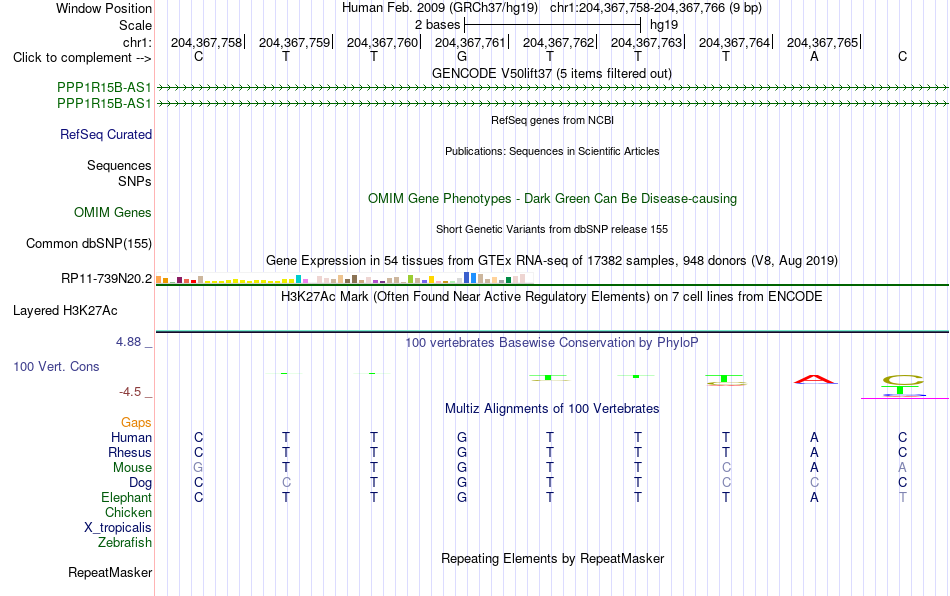Screen dimensions: 950x596
Task: Click the faded G in the Mouse row
Action: [x=198, y=468]
